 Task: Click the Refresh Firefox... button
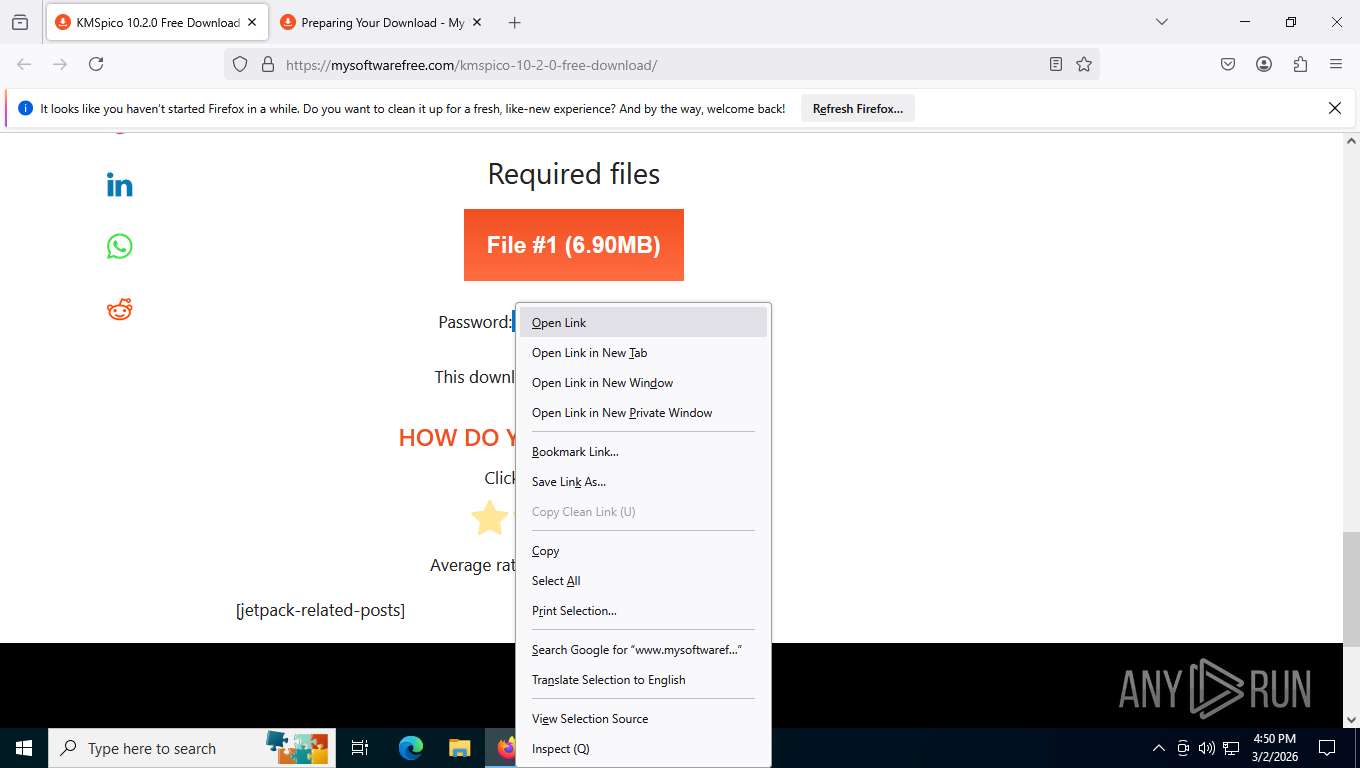pos(858,109)
